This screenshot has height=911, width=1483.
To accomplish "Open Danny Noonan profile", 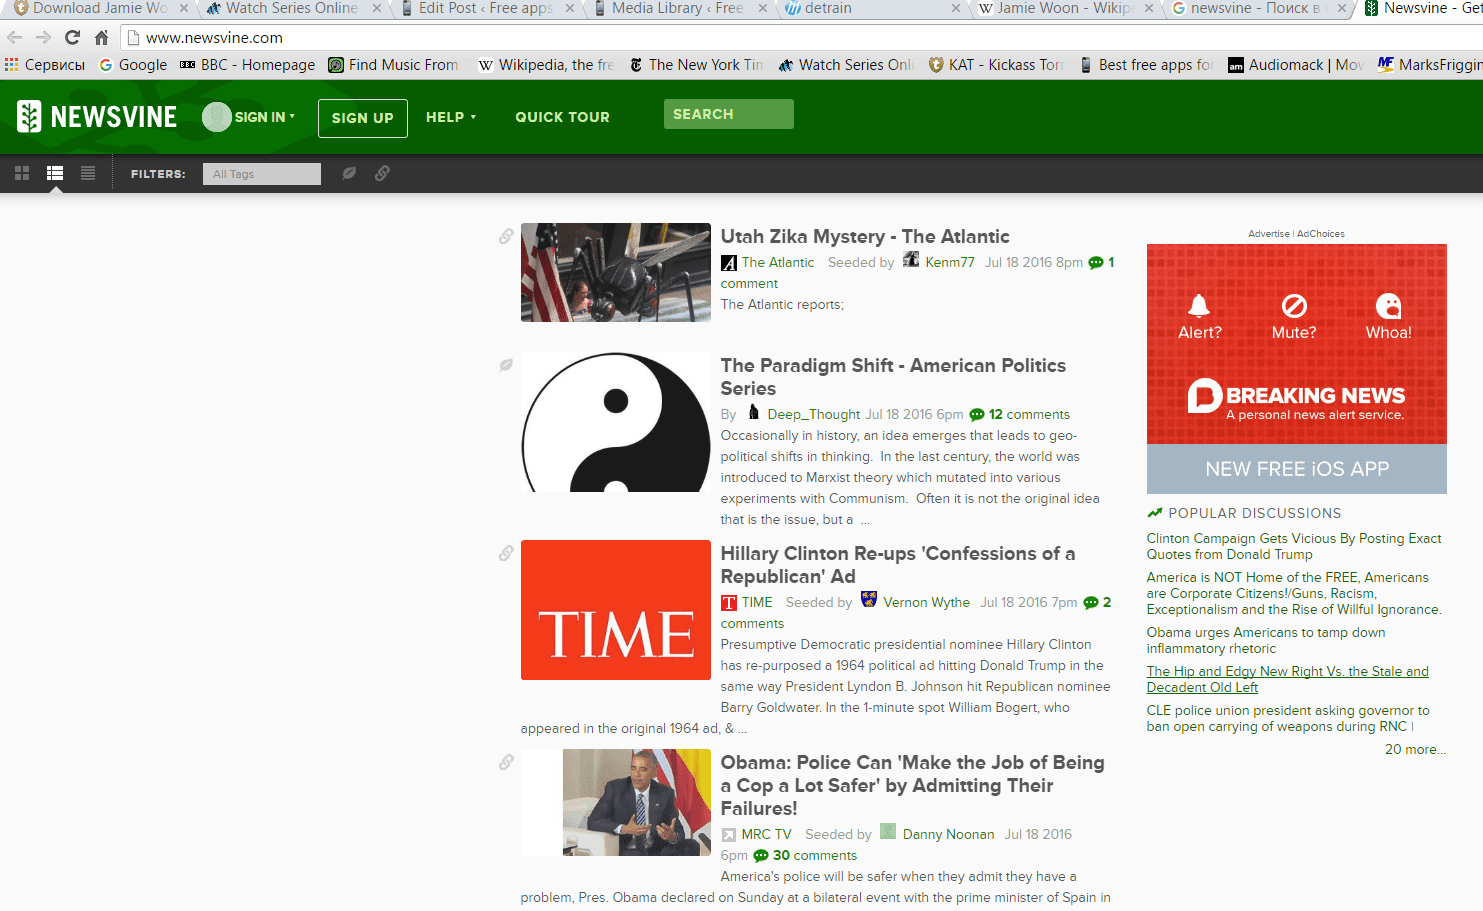I will click(x=948, y=834).
